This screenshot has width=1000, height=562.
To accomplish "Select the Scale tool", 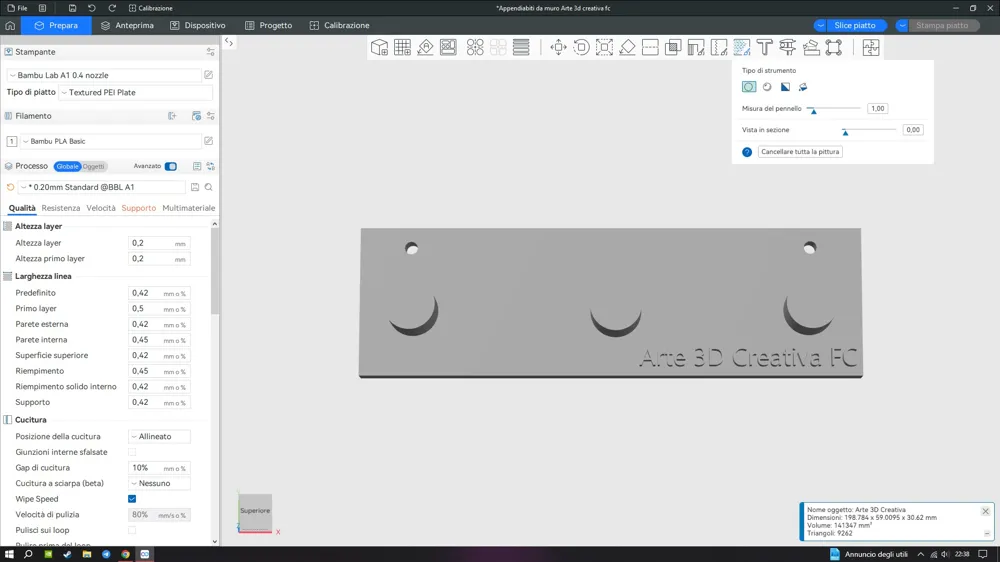I will tap(604, 47).
